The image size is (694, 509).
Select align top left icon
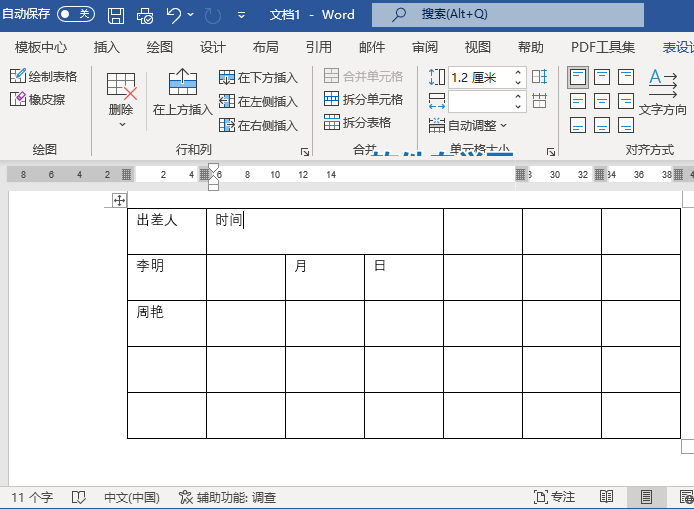point(578,77)
